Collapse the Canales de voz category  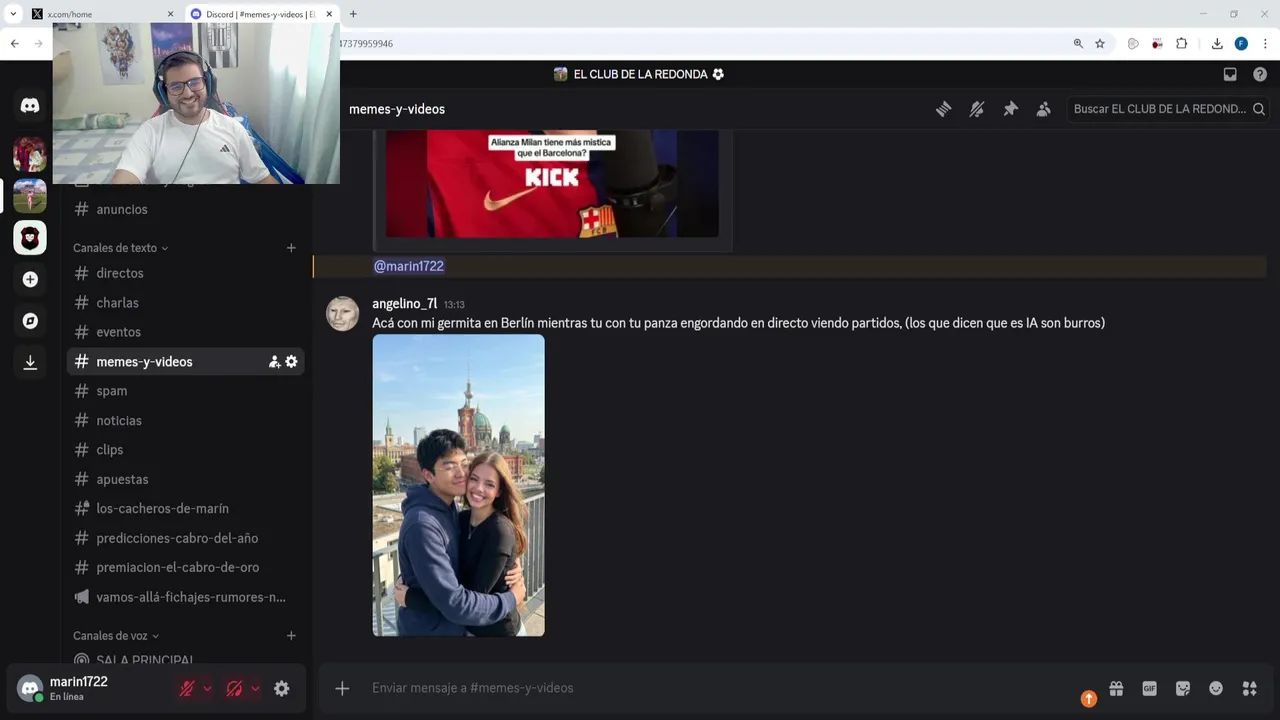pos(116,636)
